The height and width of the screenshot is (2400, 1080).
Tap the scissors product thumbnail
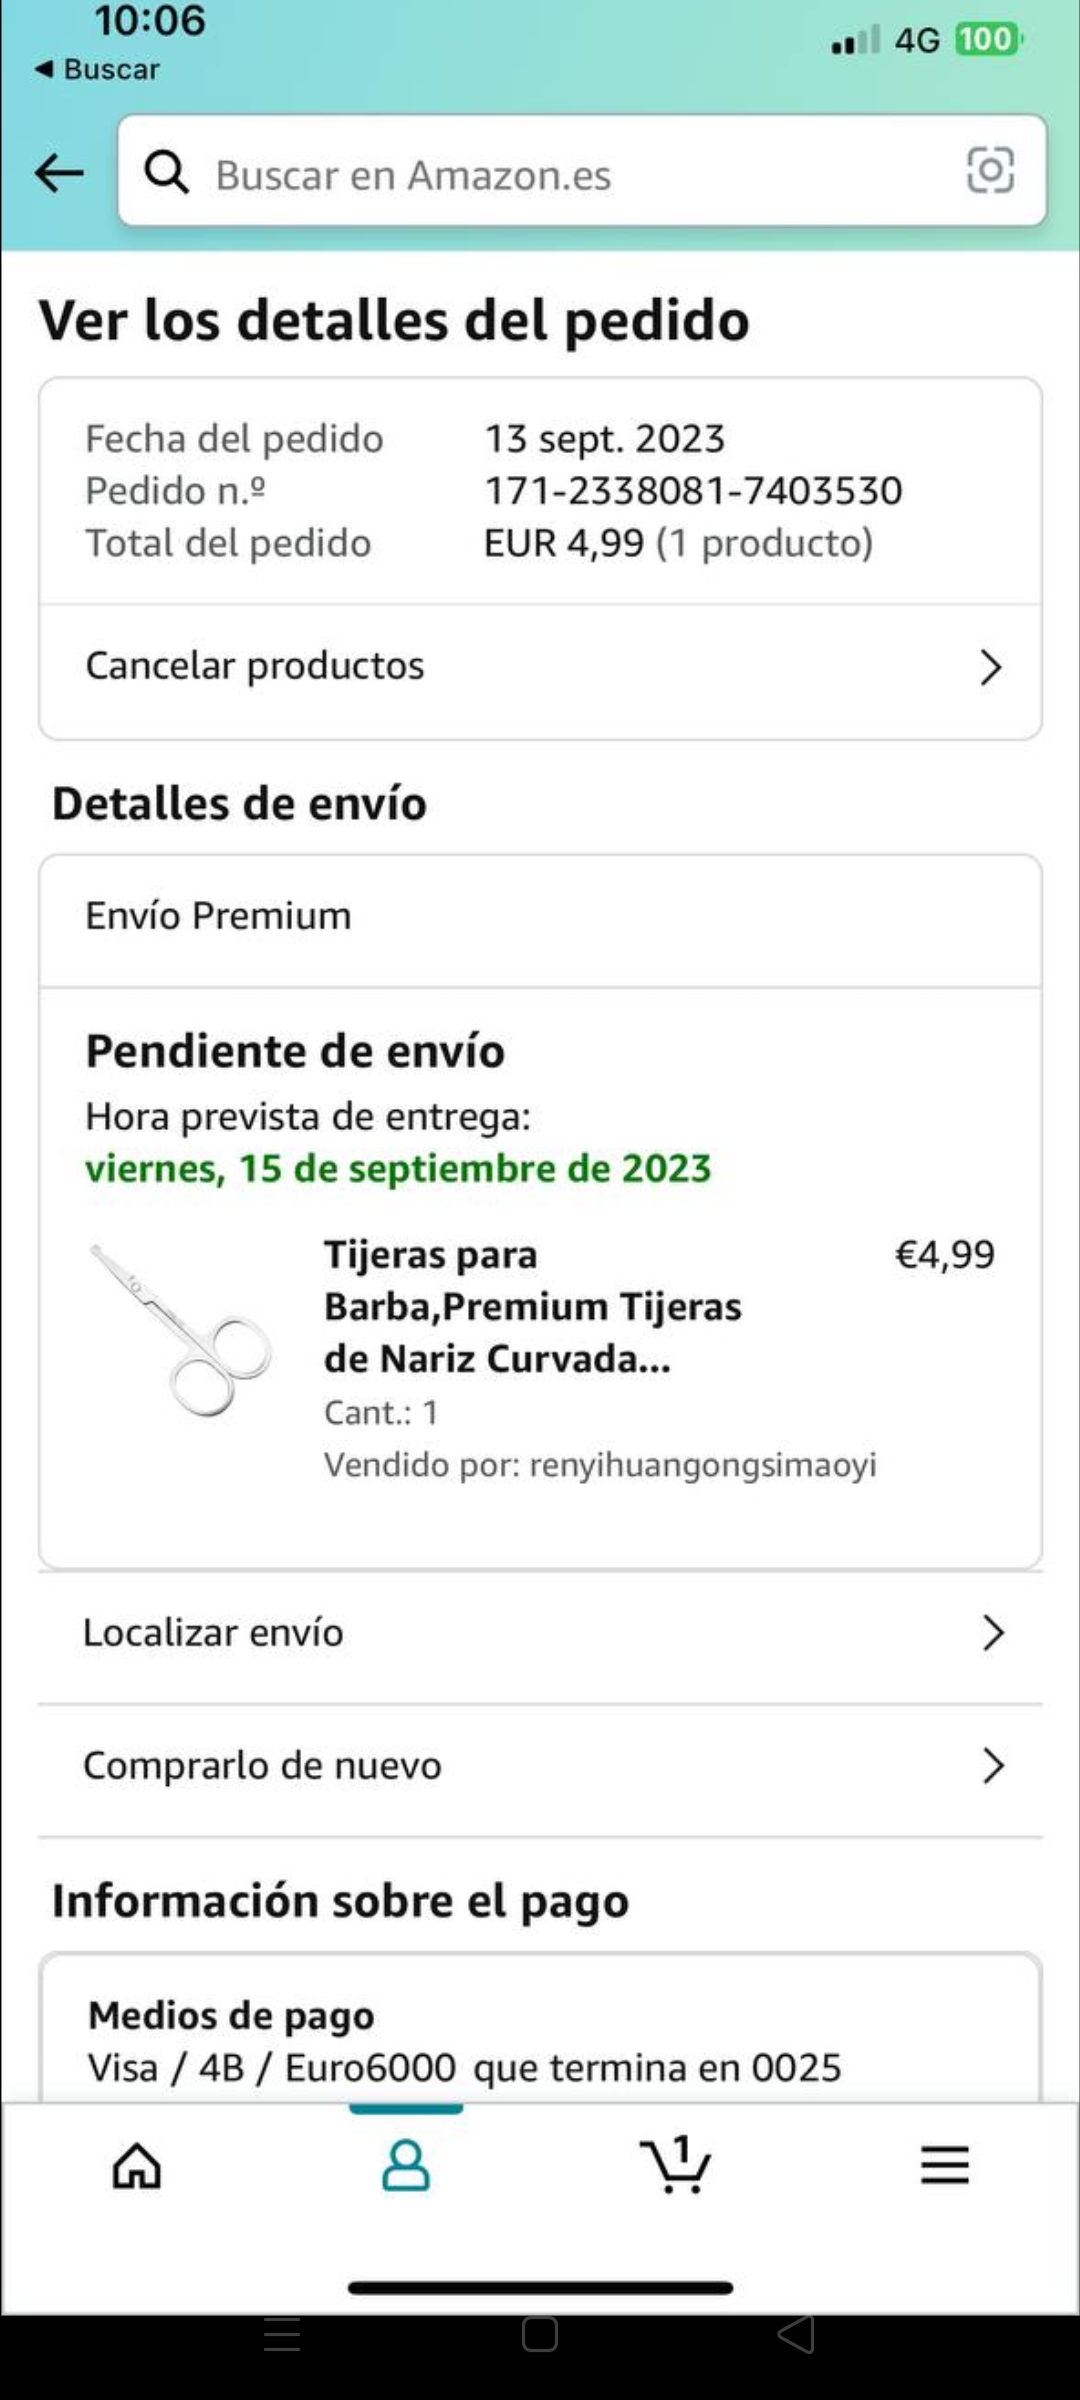(x=180, y=1329)
